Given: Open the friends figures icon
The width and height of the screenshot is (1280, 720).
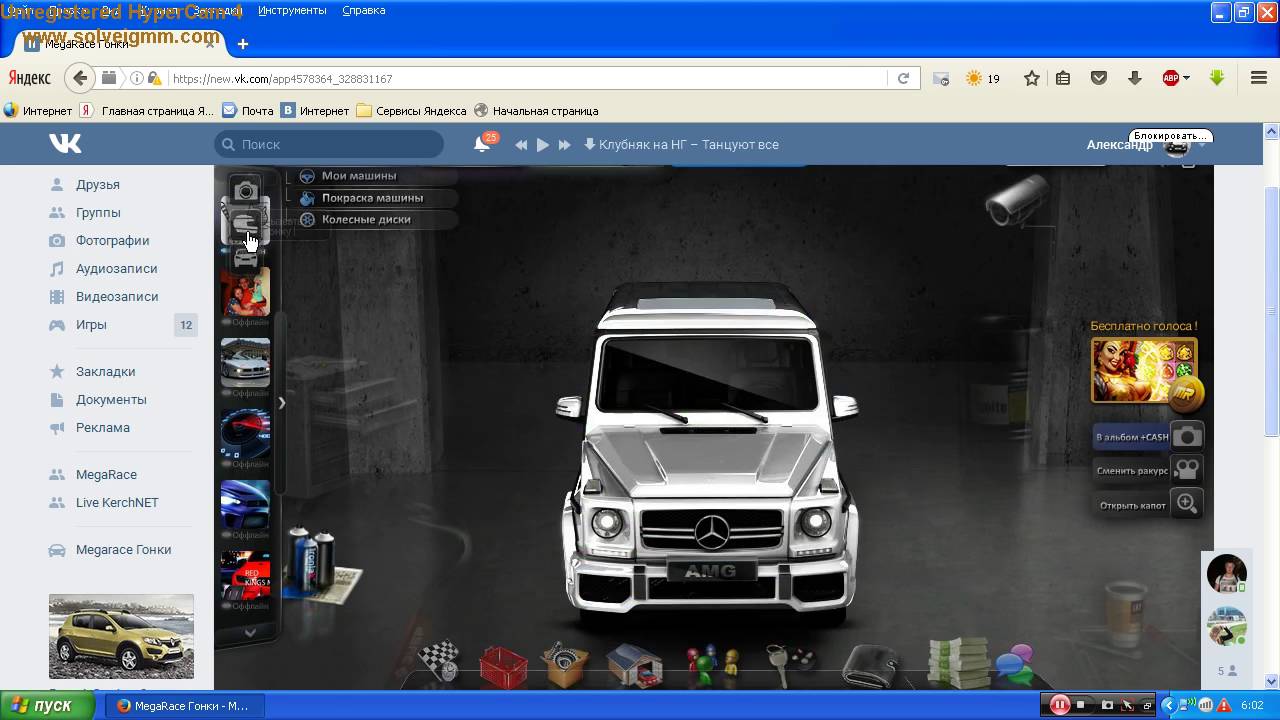Looking at the screenshot, I should click(712, 663).
